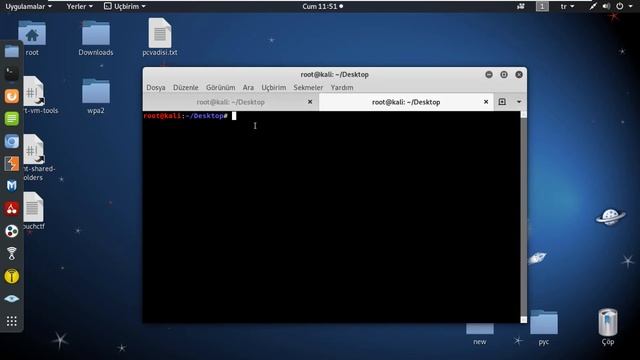Maximize the terminal window
The height and width of the screenshot is (360, 640).
tap(504, 74)
